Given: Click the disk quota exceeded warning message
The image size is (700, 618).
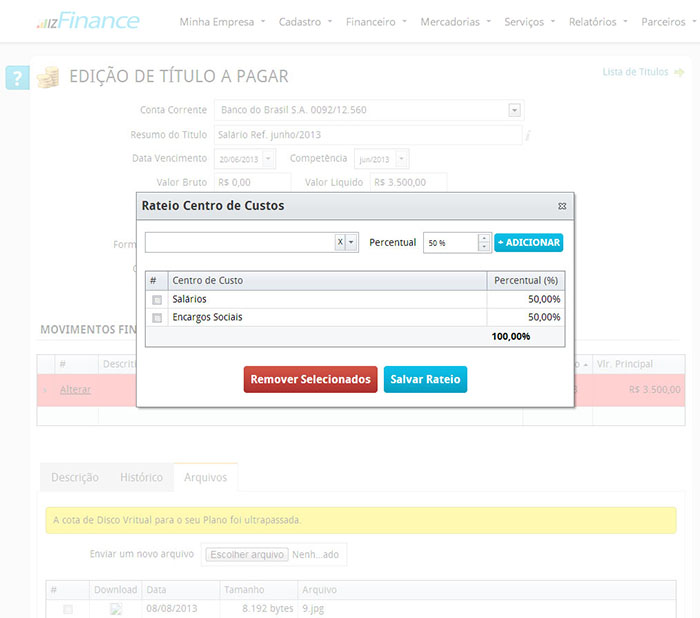Looking at the screenshot, I should (361, 520).
